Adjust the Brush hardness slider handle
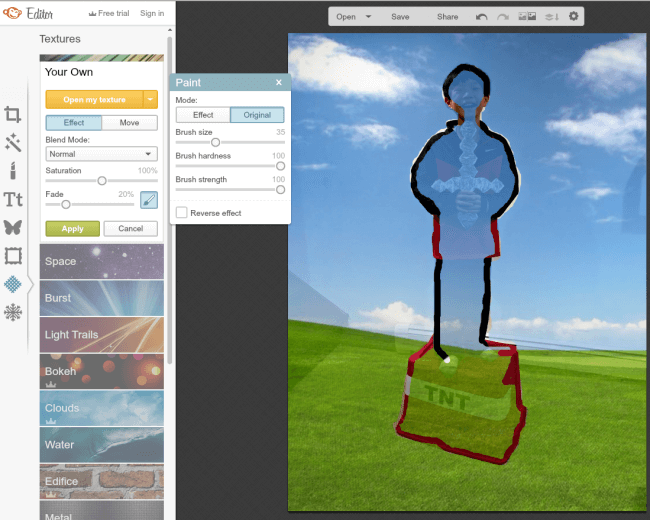 tap(280, 166)
